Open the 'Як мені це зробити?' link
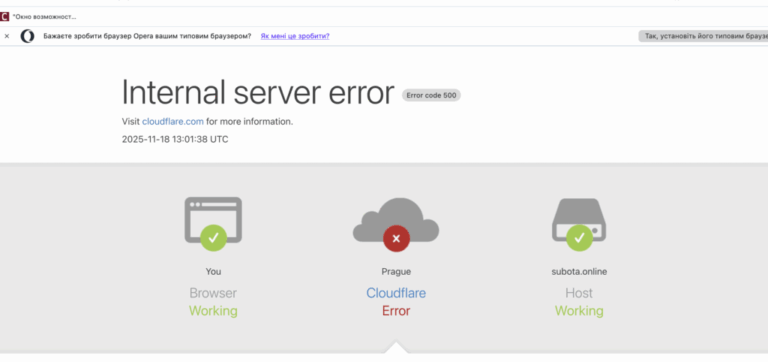The width and height of the screenshot is (768, 362). click(x=295, y=36)
